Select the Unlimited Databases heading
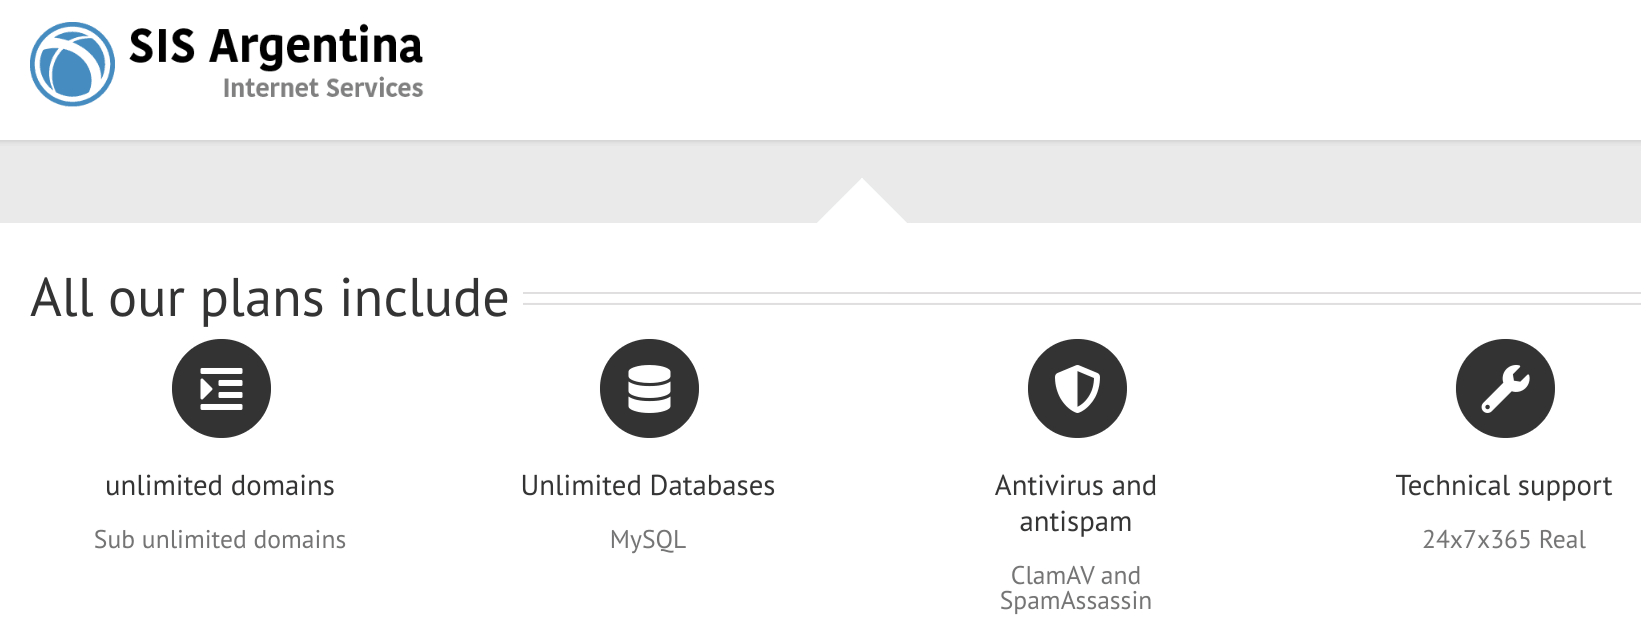Image resolution: width=1641 pixels, height=640 pixels. (648, 486)
